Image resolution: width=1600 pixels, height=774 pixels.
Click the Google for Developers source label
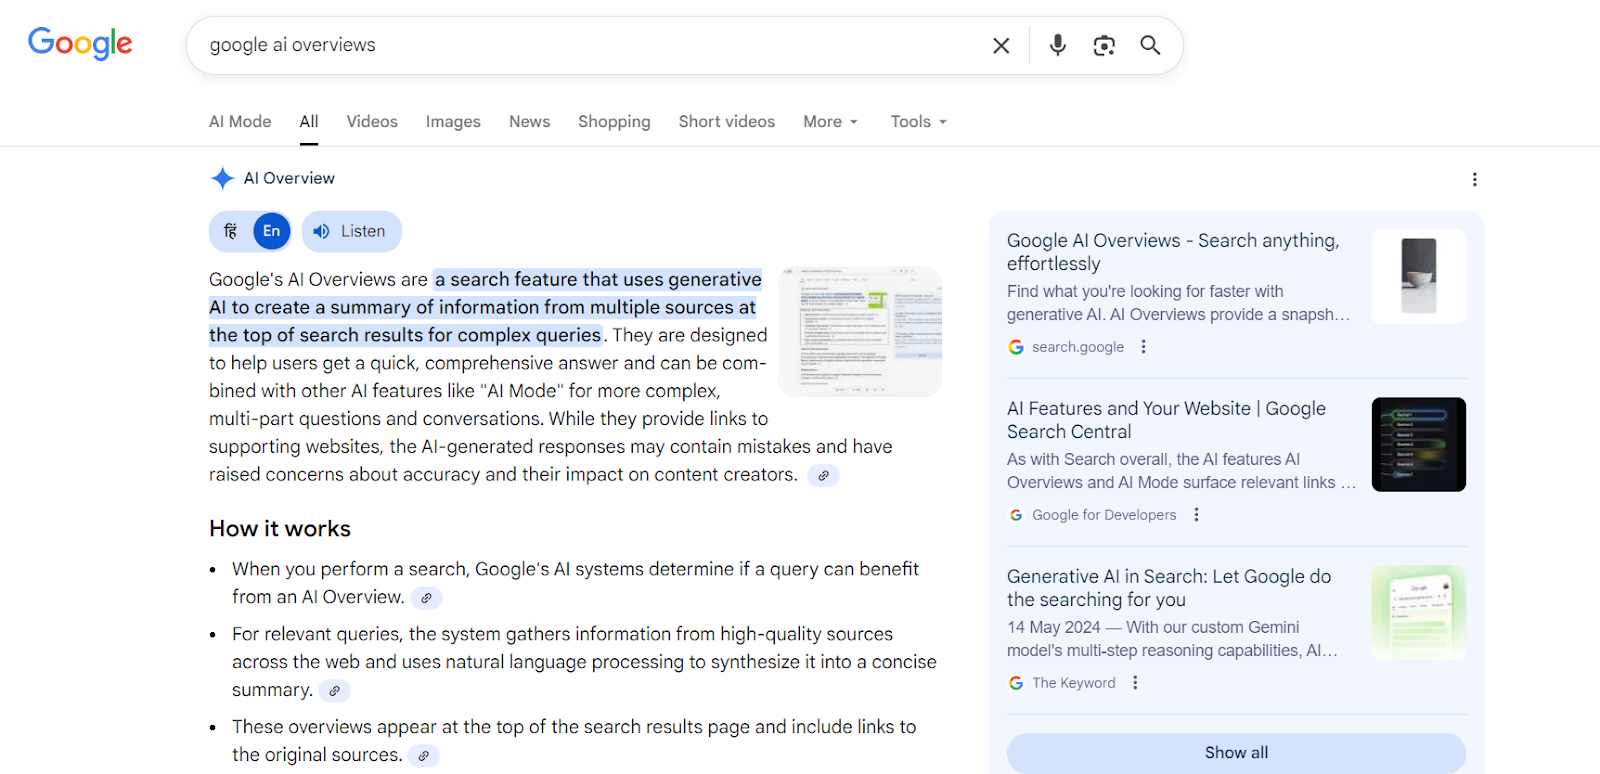click(1104, 515)
